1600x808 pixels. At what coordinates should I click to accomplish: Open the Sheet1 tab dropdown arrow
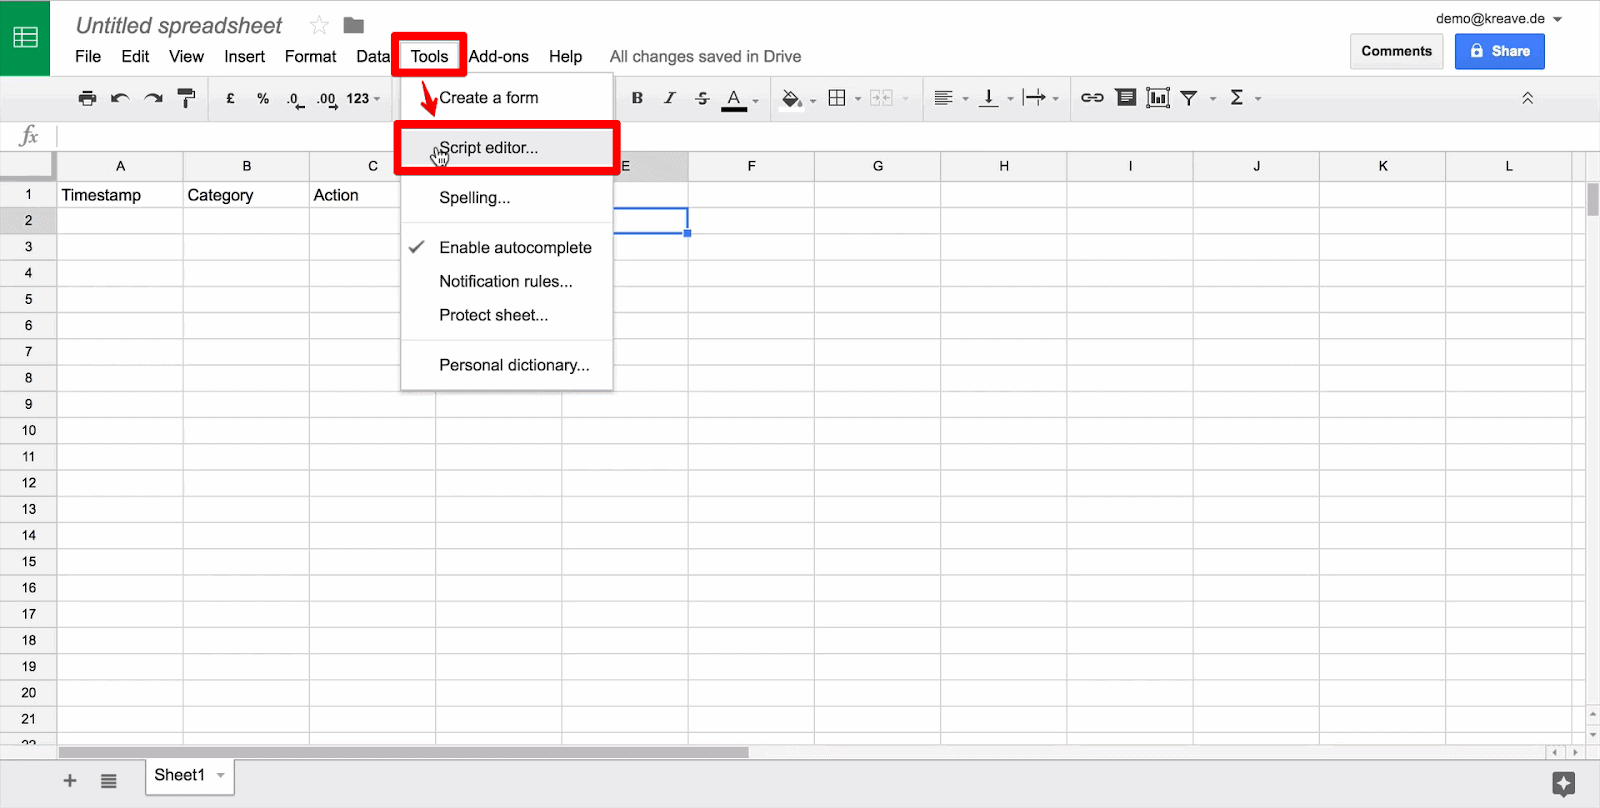[221, 775]
